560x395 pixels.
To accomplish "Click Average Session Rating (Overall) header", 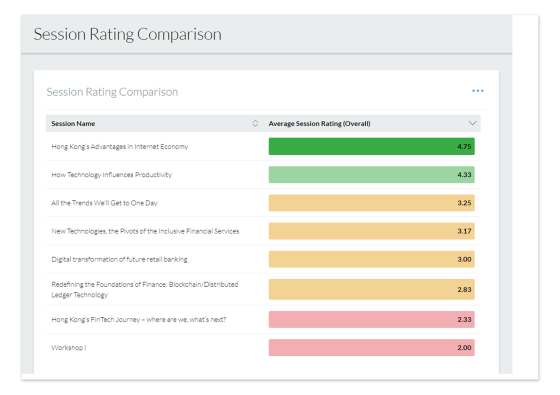I will [x=319, y=124].
